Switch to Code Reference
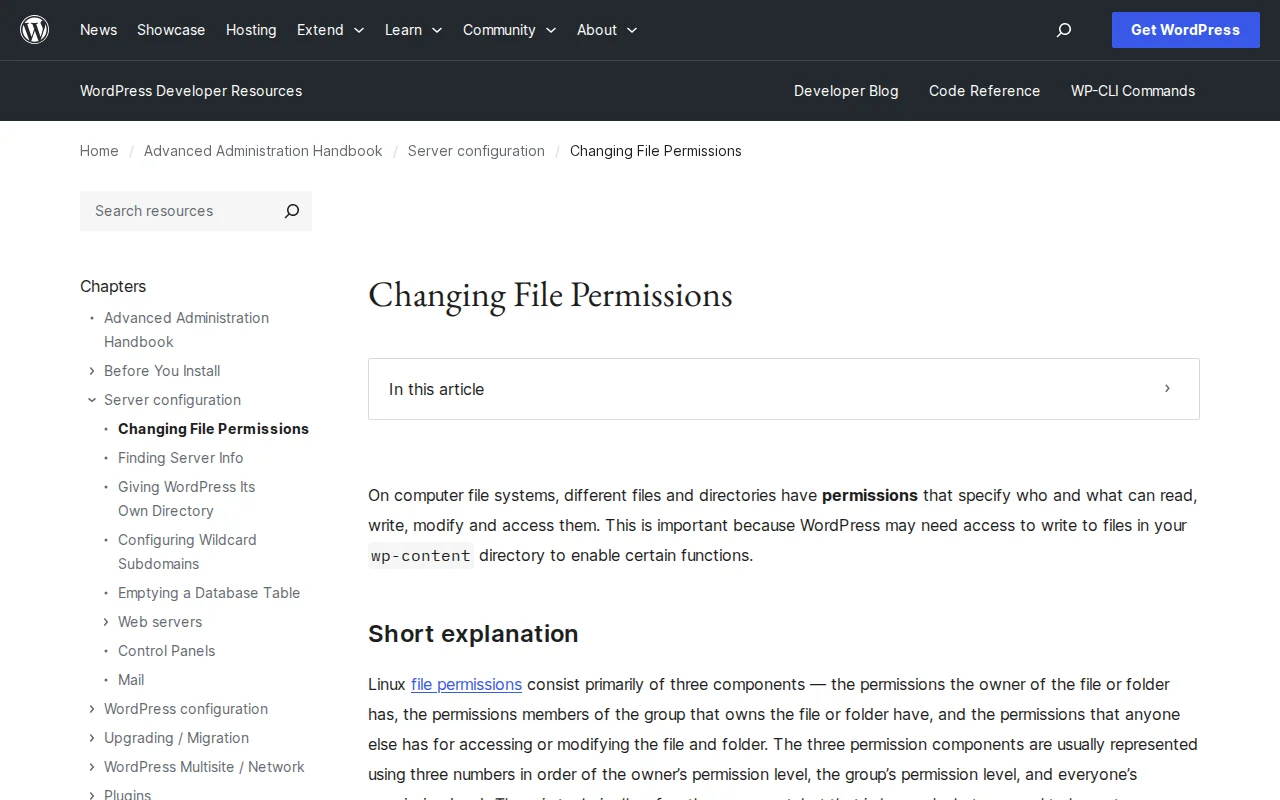The image size is (1280, 800). pyautogui.click(x=984, y=91)
